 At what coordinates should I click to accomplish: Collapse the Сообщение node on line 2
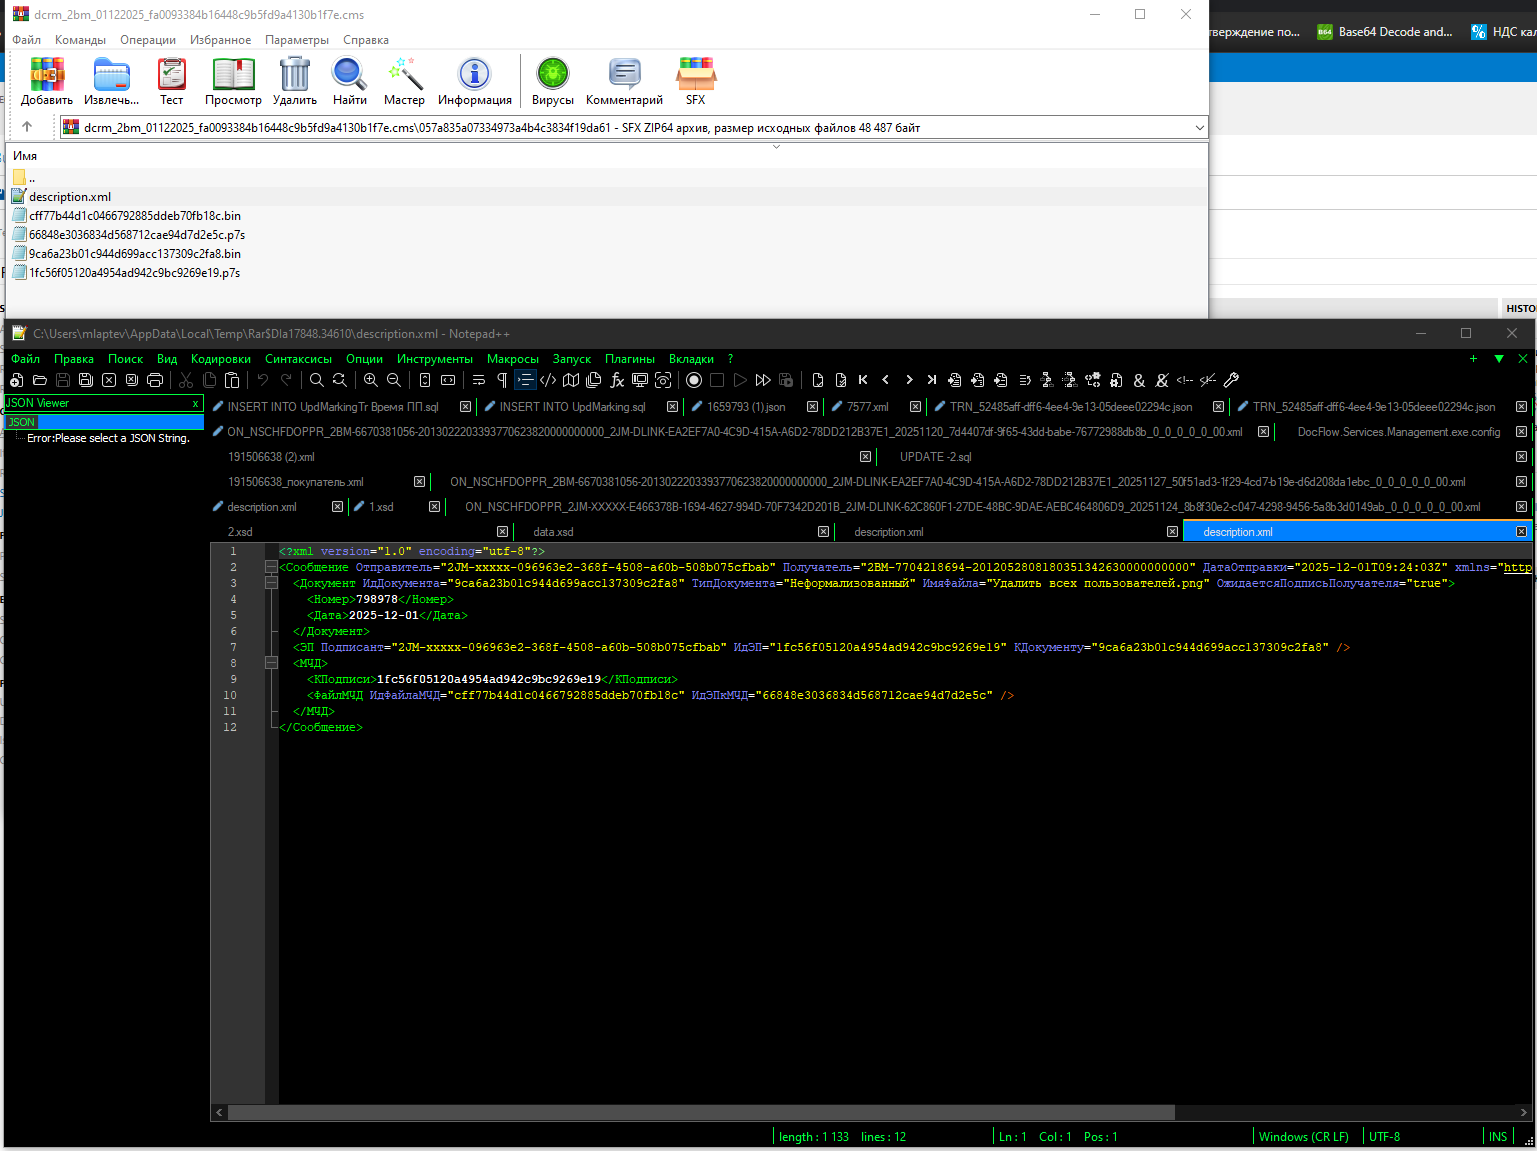[271, 567]
